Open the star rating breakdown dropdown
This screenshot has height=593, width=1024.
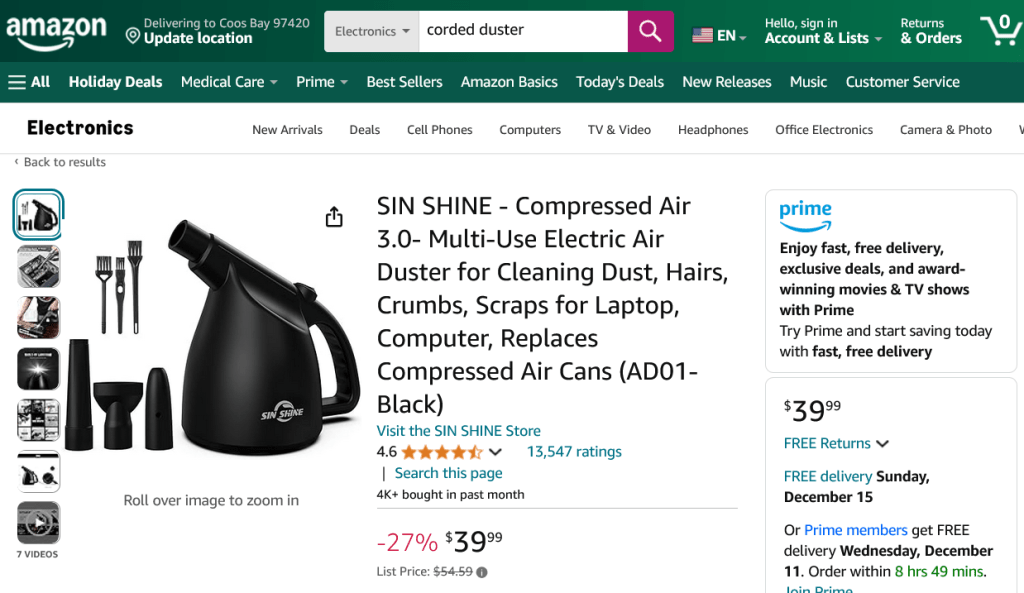click(496, 452)
